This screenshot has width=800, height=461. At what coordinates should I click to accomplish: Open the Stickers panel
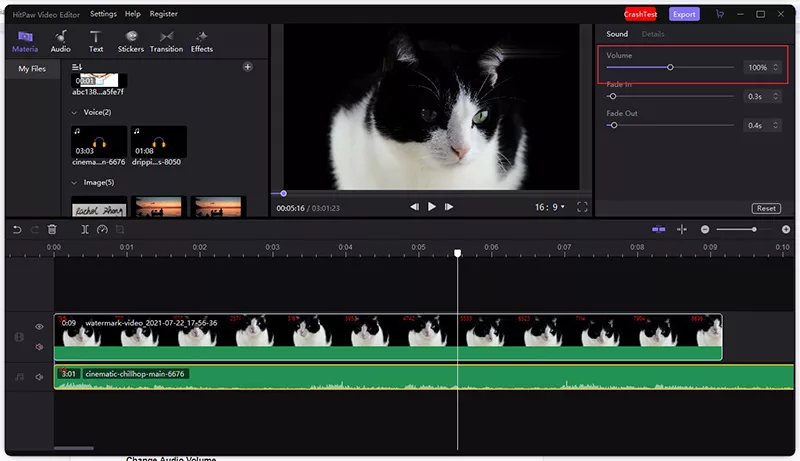pyautogui.click(x=130, y=41)
